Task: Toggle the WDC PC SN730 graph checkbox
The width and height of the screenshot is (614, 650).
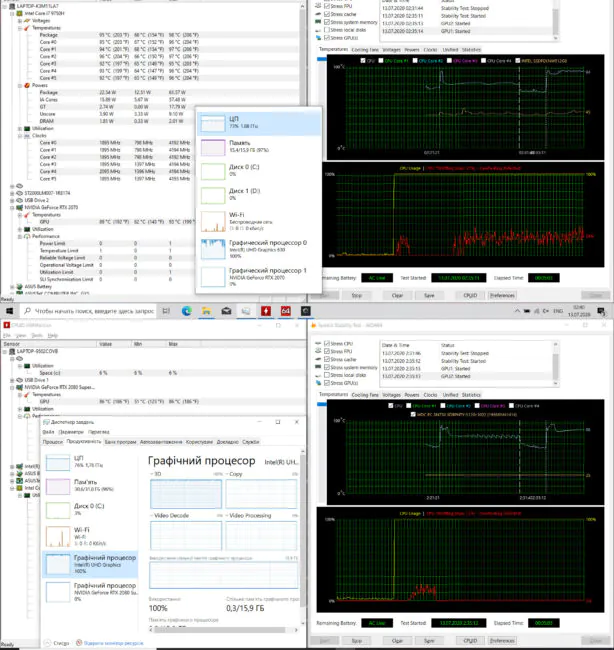Action: coord(413,414)
